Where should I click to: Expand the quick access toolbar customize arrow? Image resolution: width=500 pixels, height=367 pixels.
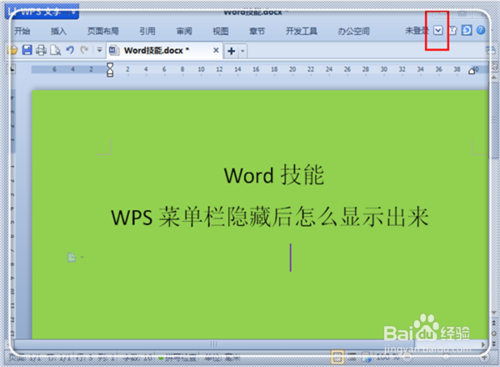point(99,50)
